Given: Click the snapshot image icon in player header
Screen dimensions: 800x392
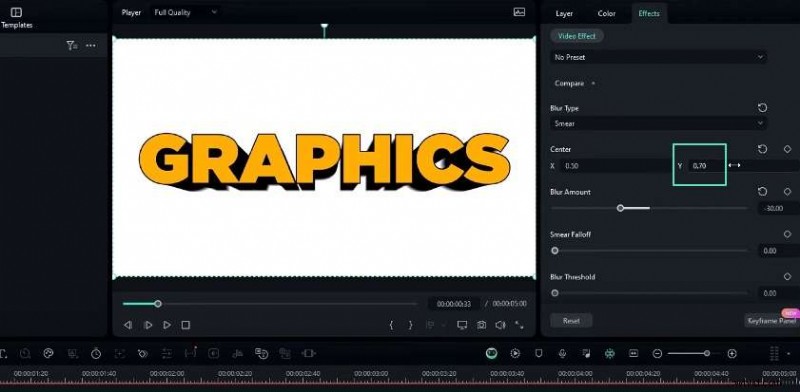Looking at the screenshot, I should point(519,12).
